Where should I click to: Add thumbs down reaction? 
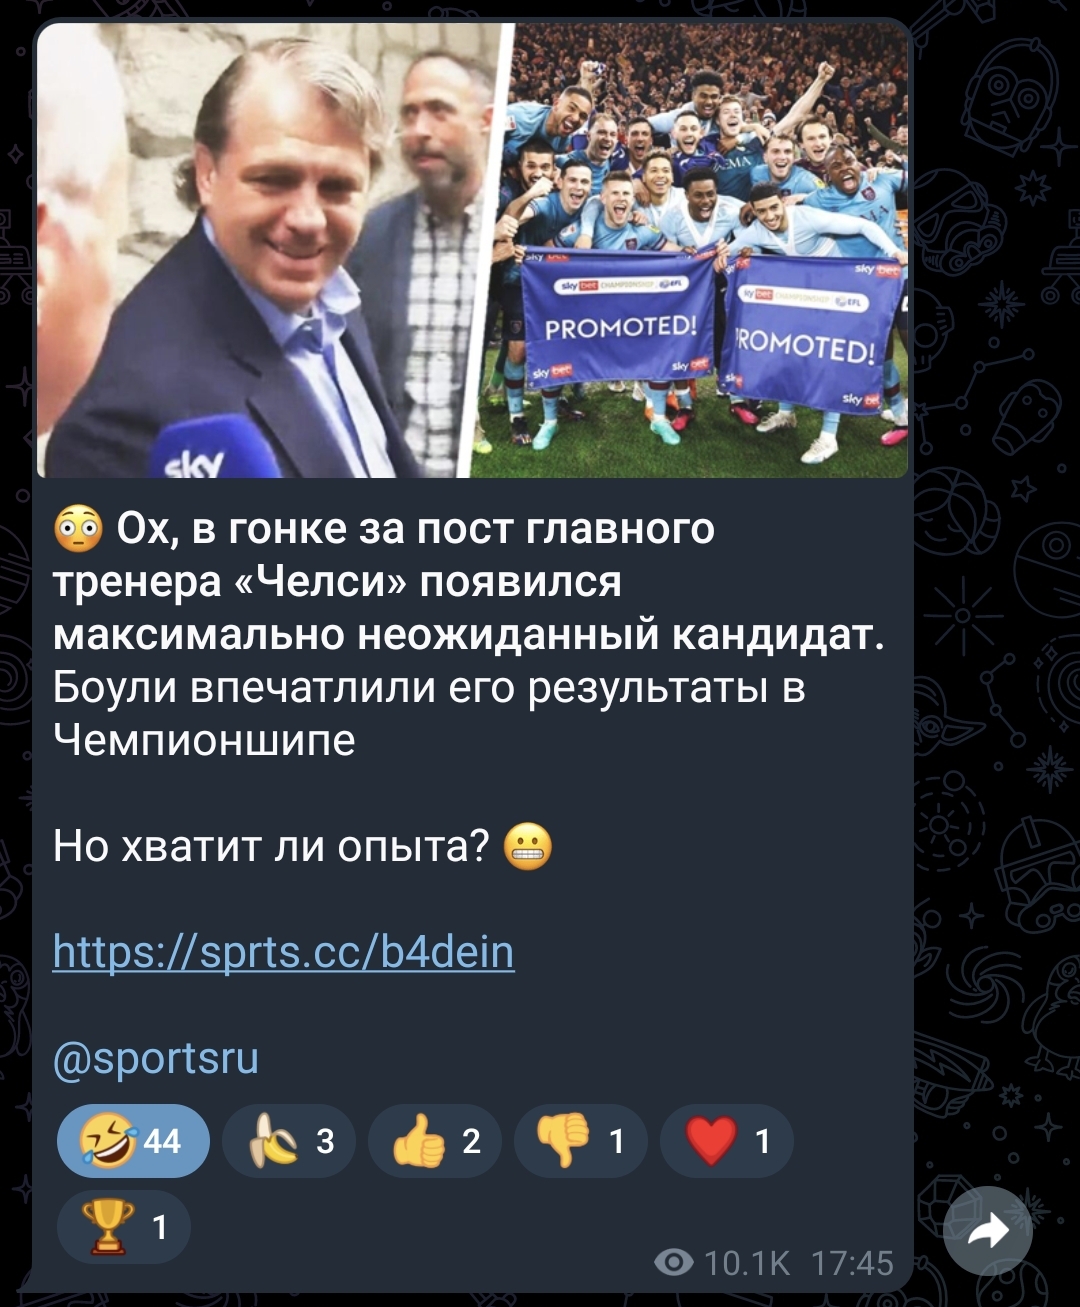click(581, 1141)
